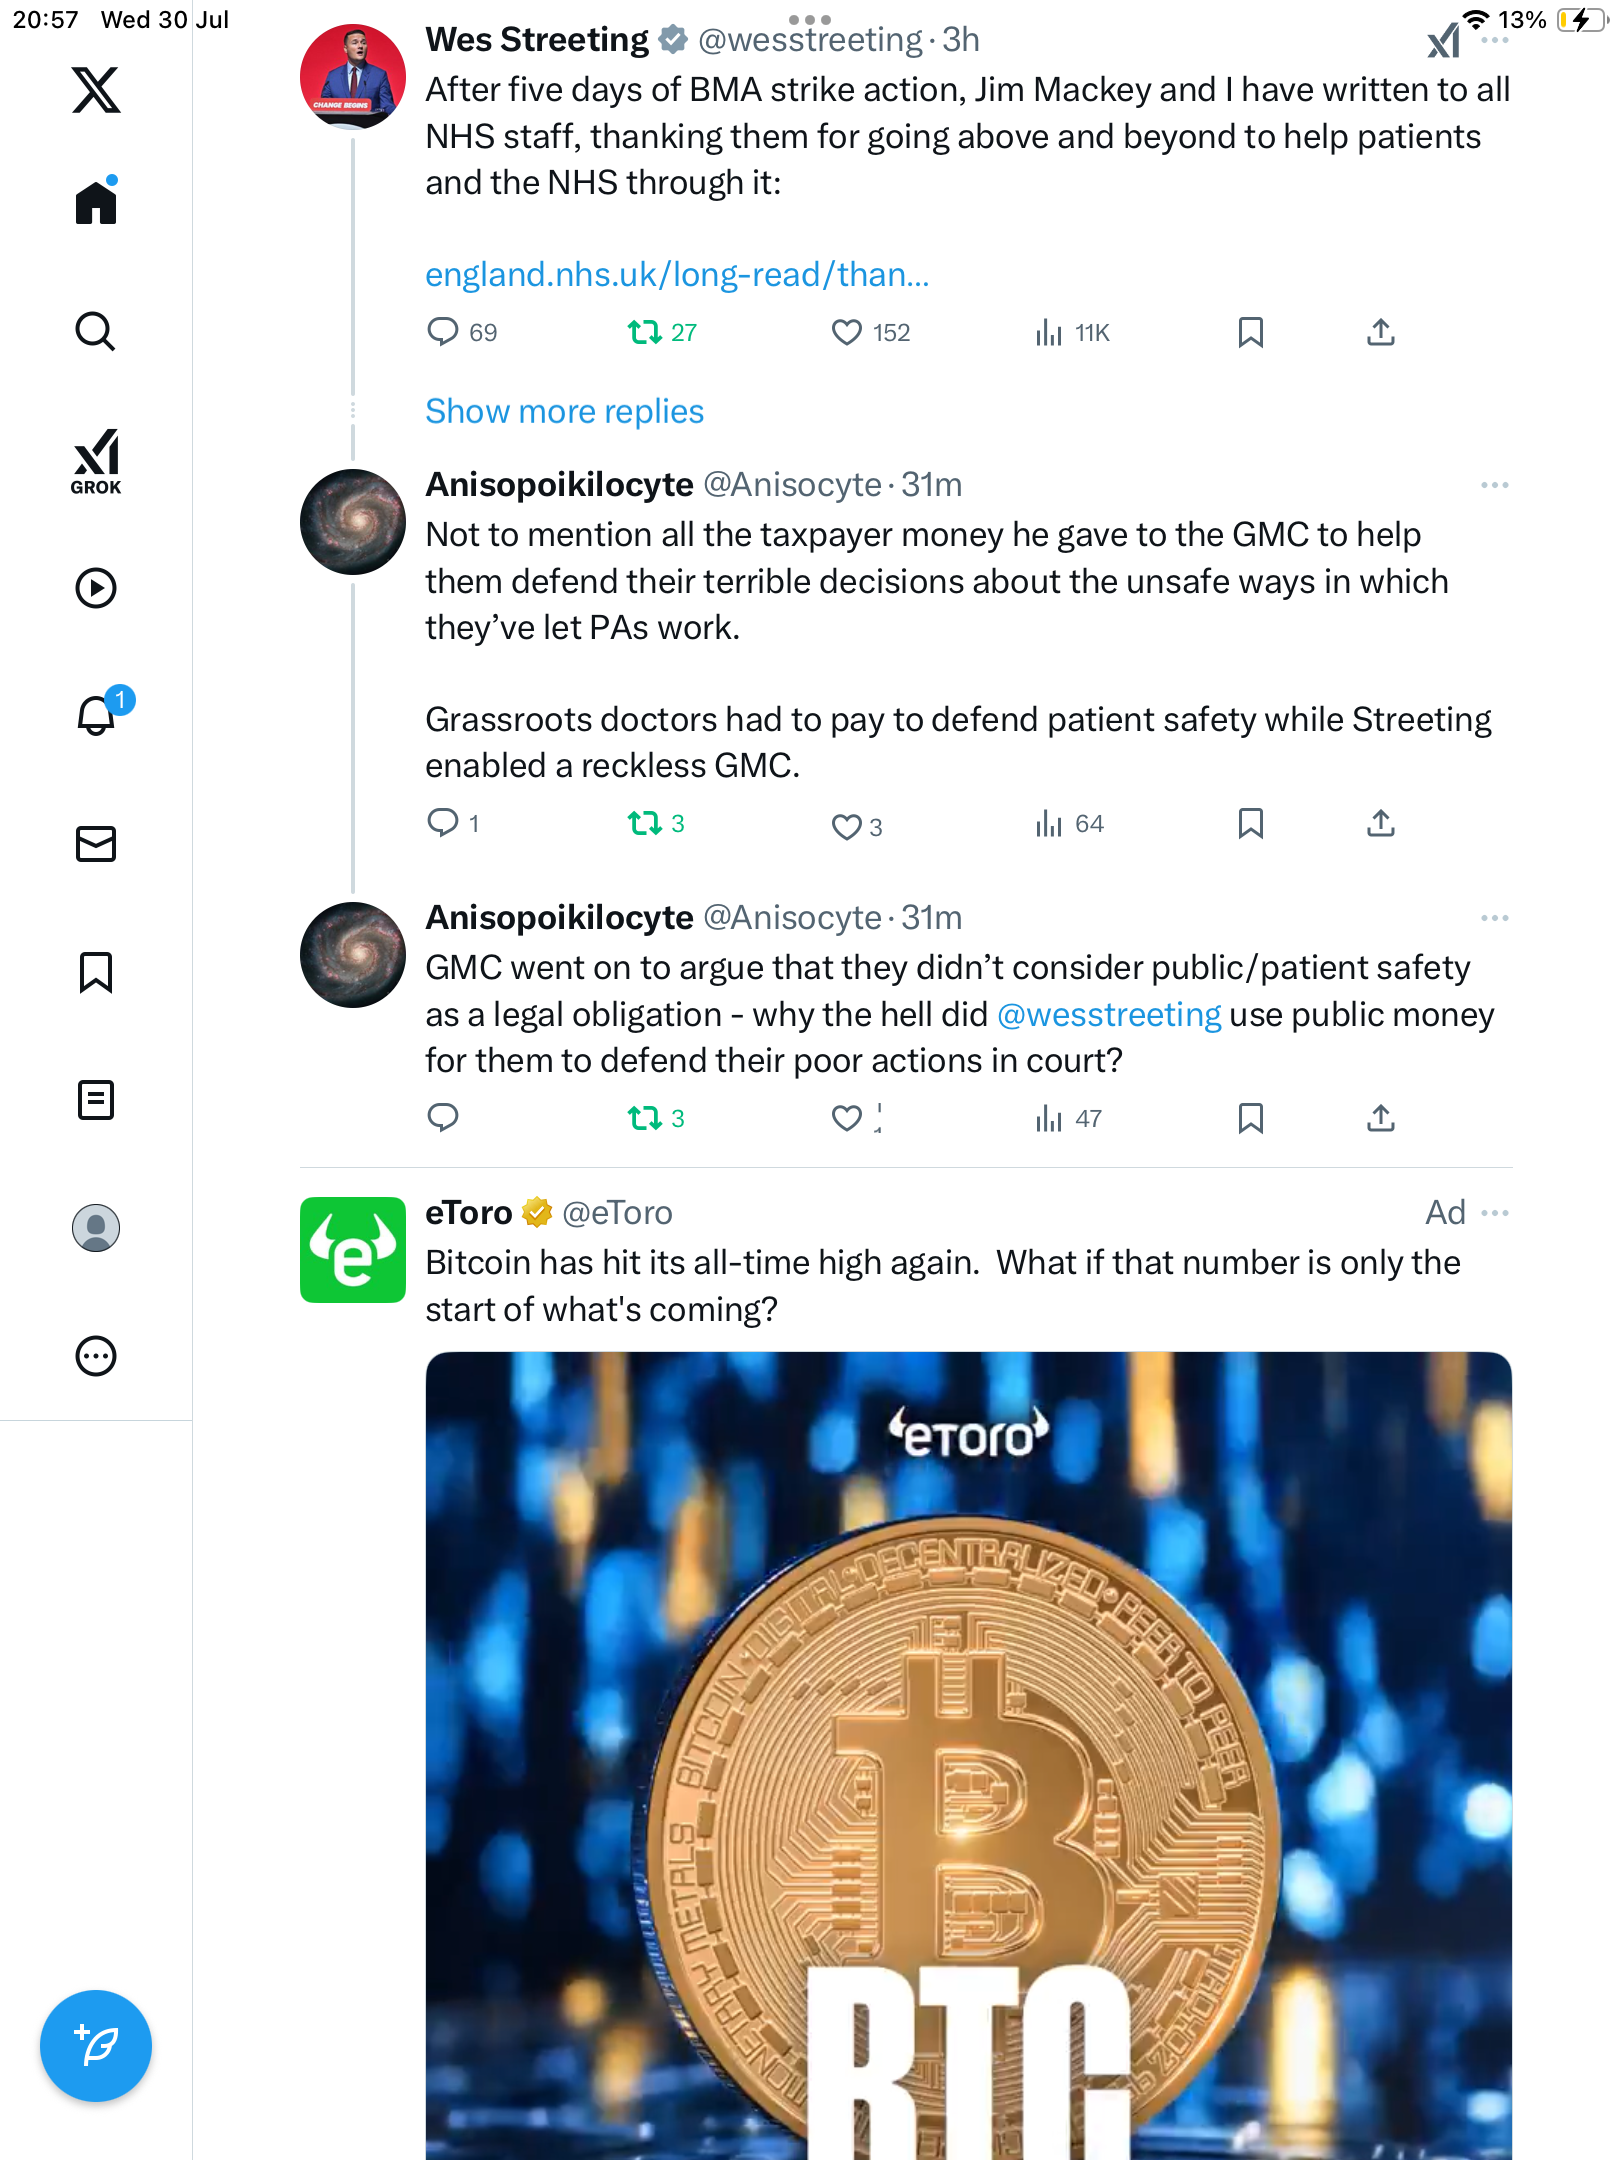Bookmark Wes Streeting's post
This screenshot has width=1620, height=2160.
click(x=1250, y=332)
